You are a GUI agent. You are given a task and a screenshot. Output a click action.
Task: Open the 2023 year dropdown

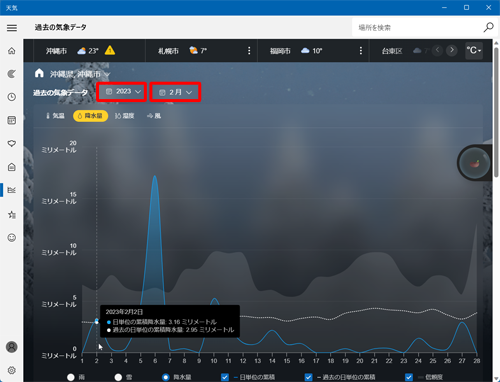click(123, 92)
